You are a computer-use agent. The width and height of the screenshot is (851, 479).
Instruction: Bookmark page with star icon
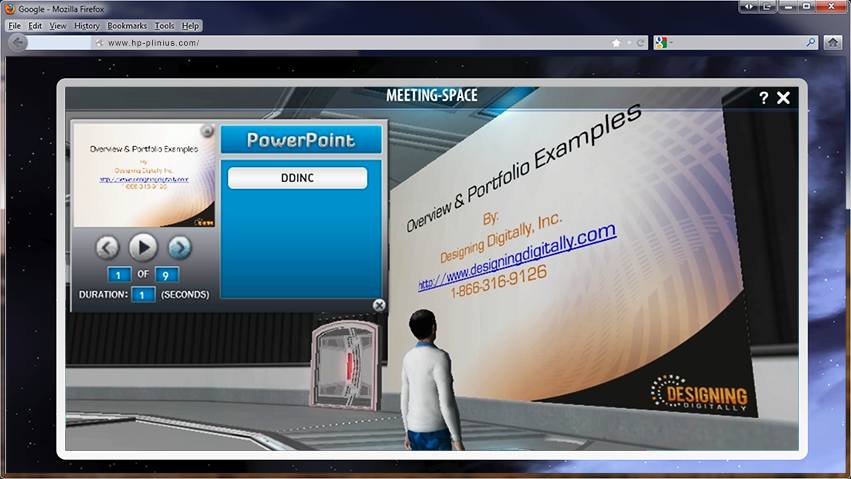pyautogui.click(x=616, y=42)
